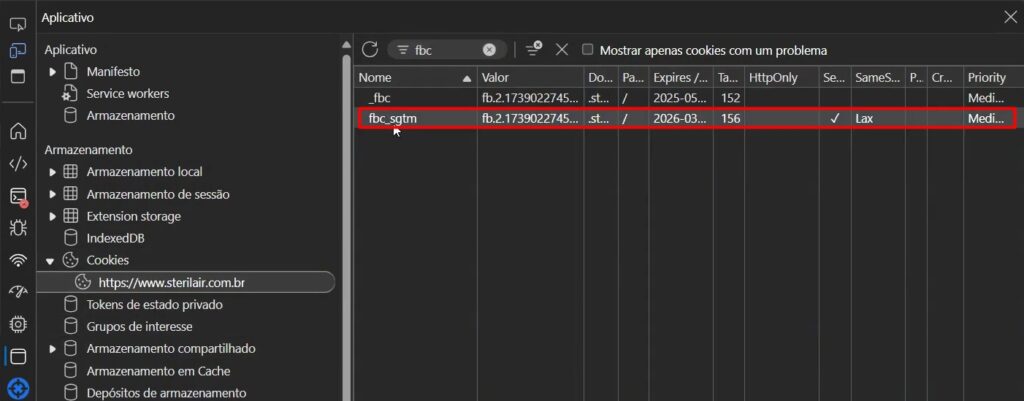Clear all cookies with the filter-clear icon
This screenshot has height=401, width=1024.
[534, 50]
